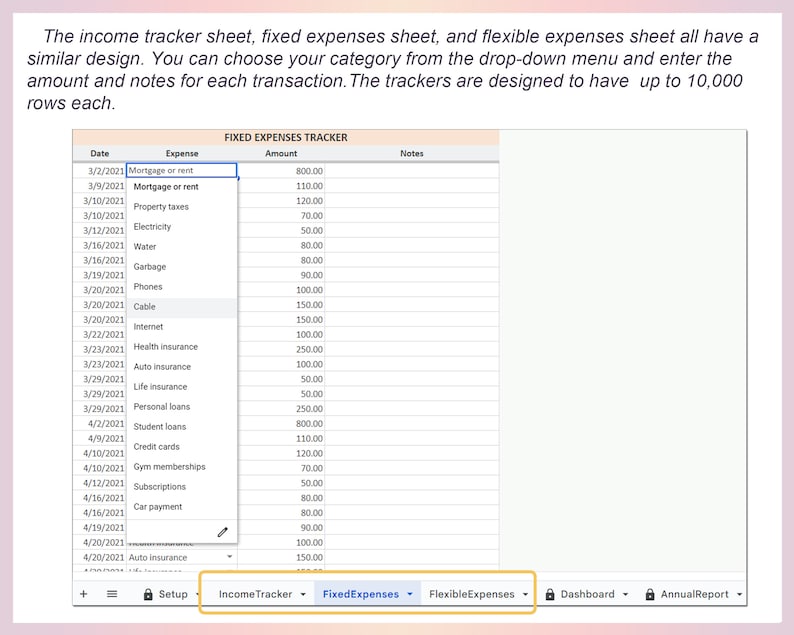This screenshot has width=794, height=635.
Task: Pick Phones from the expense list
Action: click(182, 287)
